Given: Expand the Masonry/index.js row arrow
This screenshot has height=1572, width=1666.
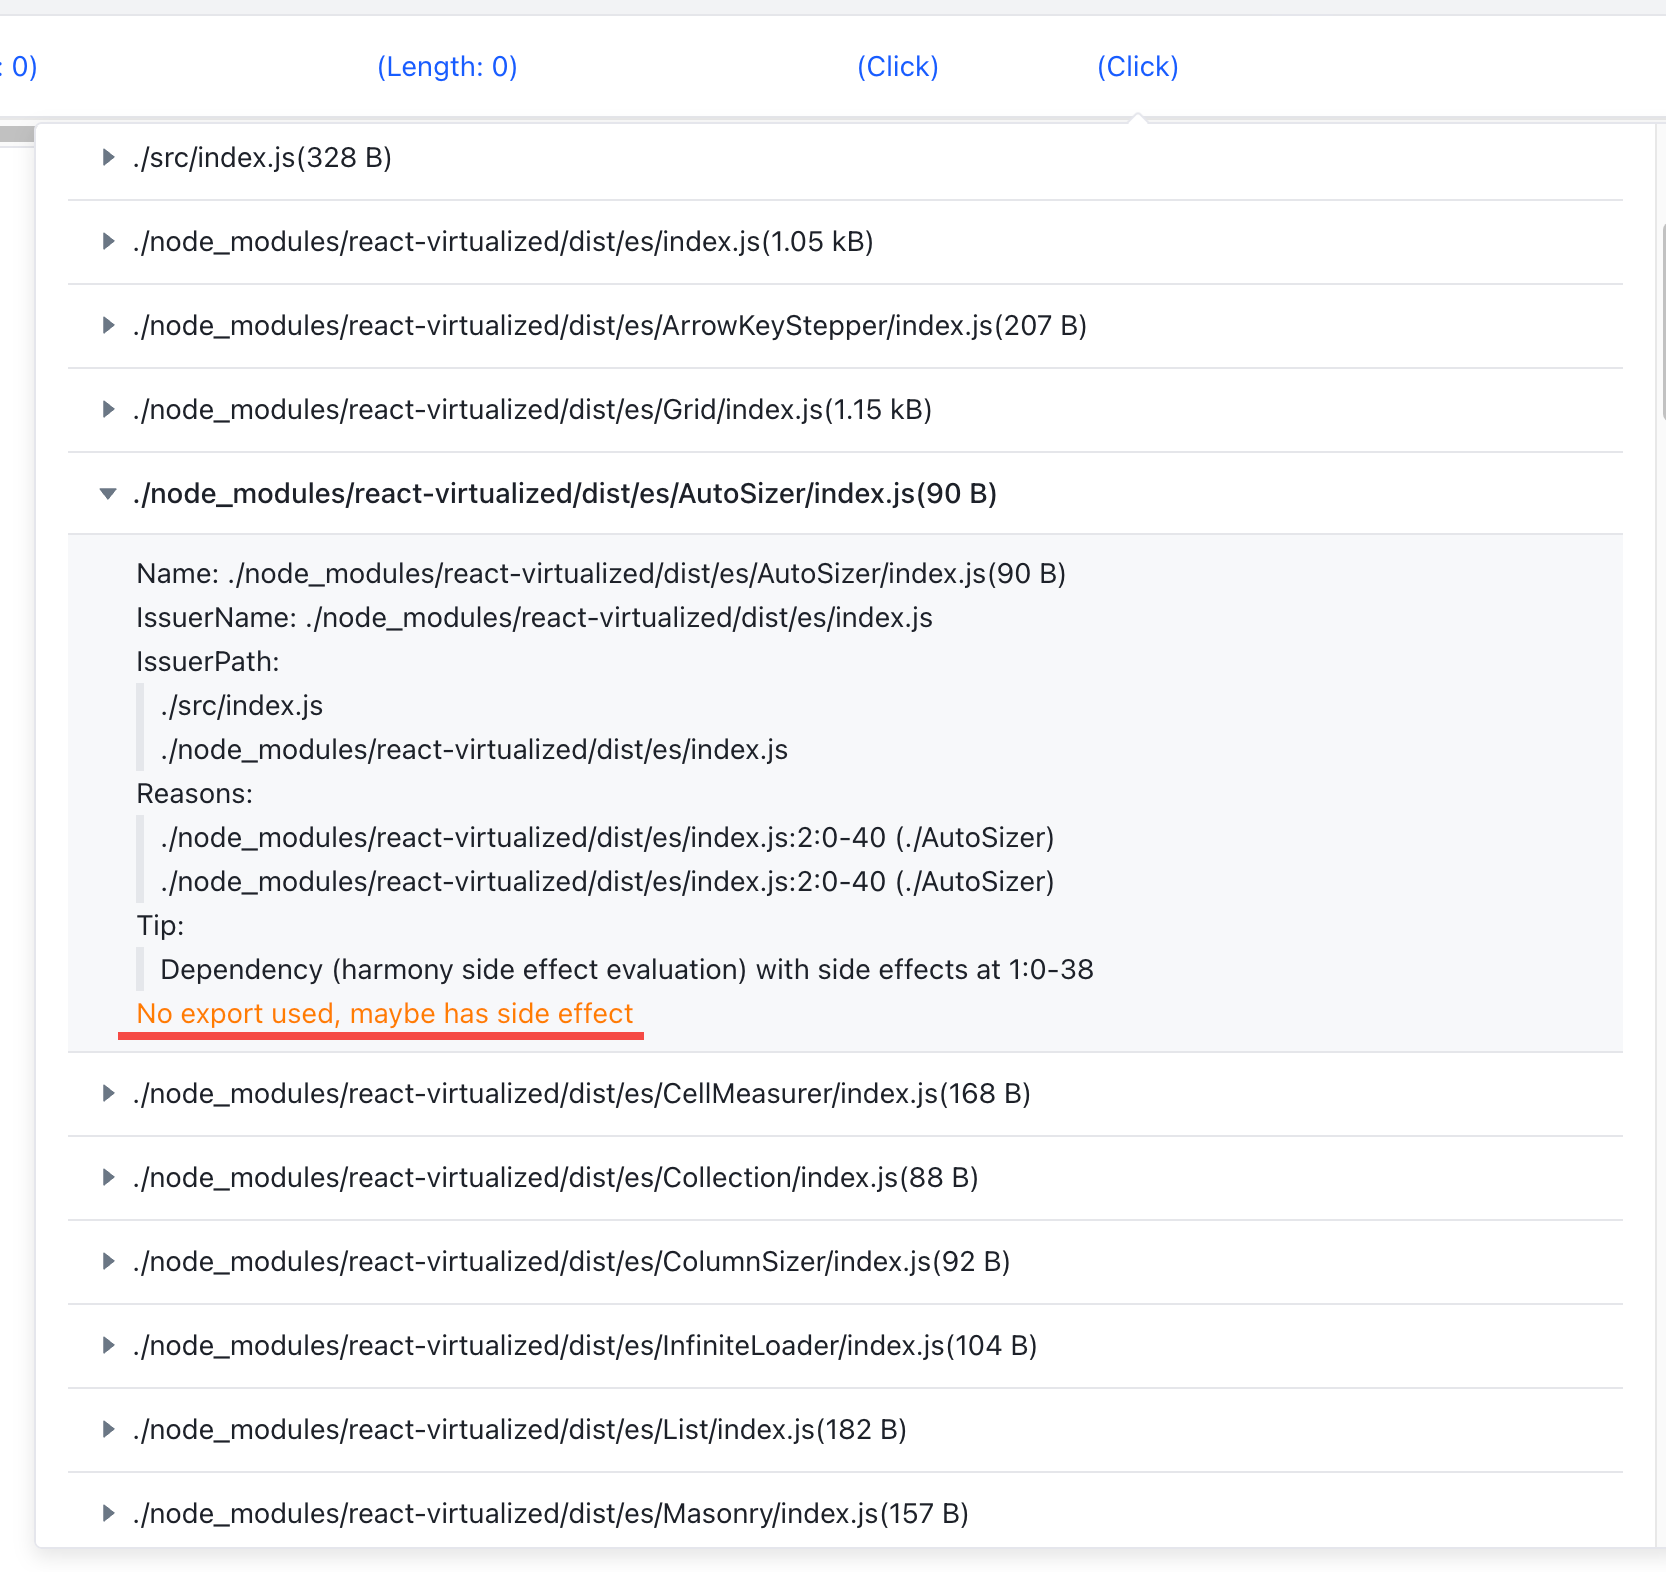Looking at the screenshot, I should 108,1513.
